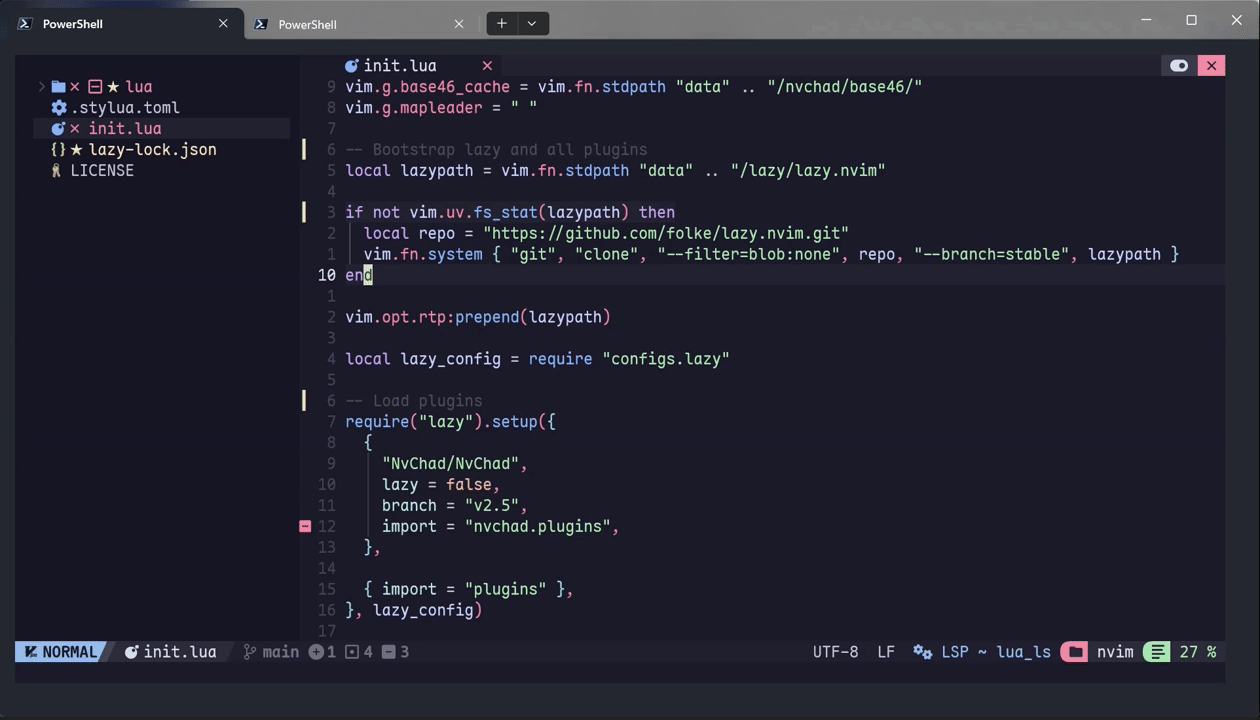
Task: Select the Lua file icon next to init.lua
Action: click(x=58, y=128)
